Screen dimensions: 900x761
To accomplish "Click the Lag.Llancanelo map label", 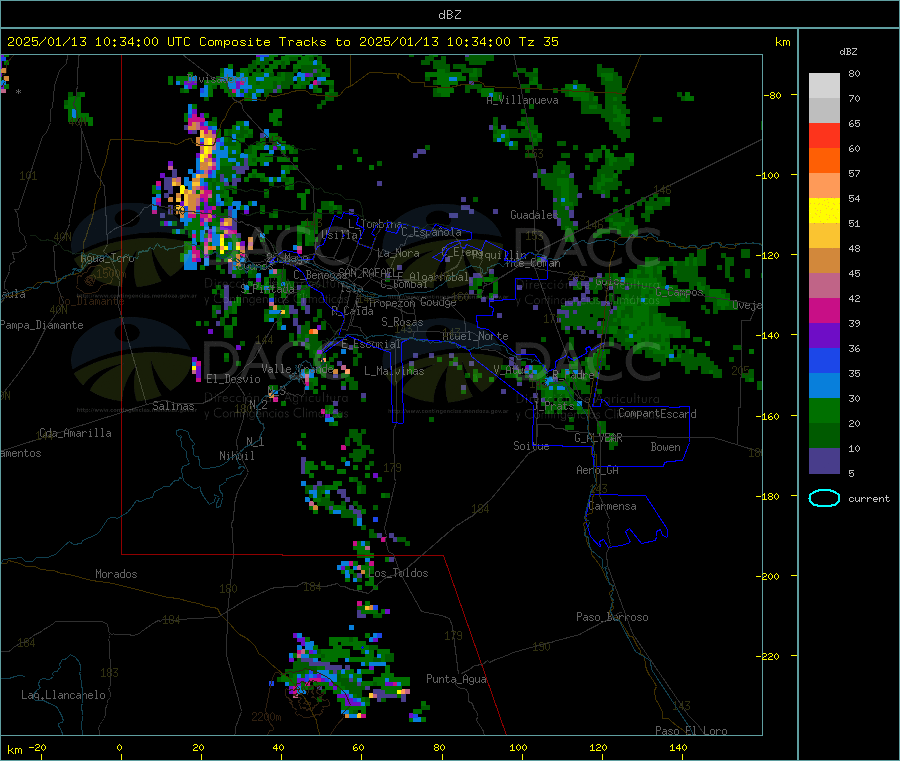I will coord(63,695).
